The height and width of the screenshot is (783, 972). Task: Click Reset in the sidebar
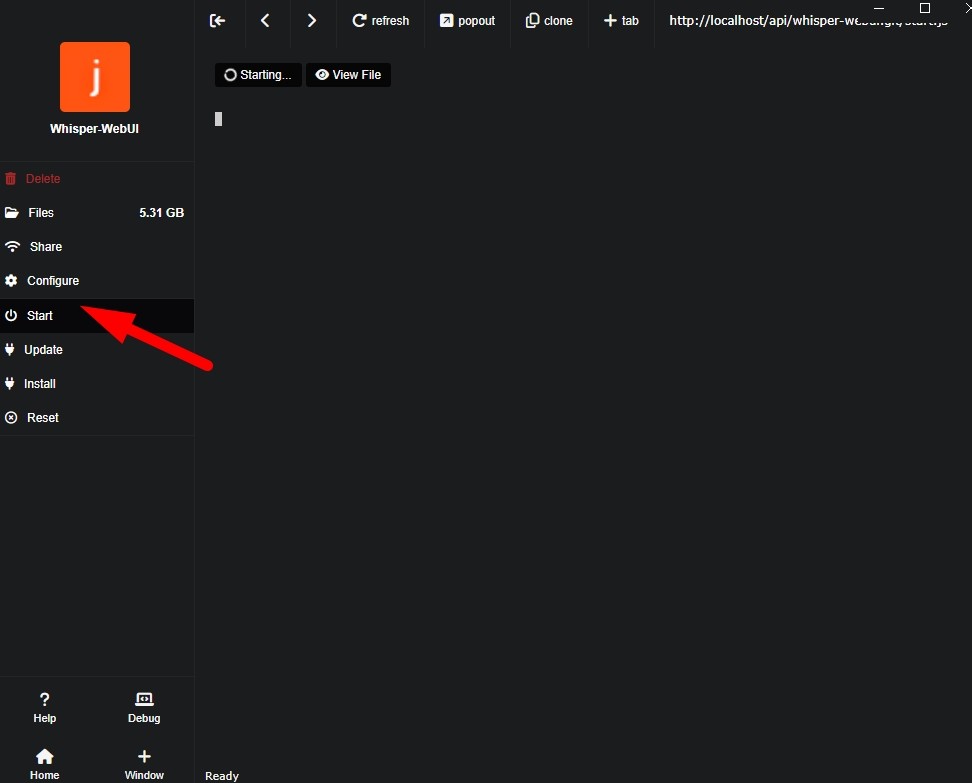97,418
